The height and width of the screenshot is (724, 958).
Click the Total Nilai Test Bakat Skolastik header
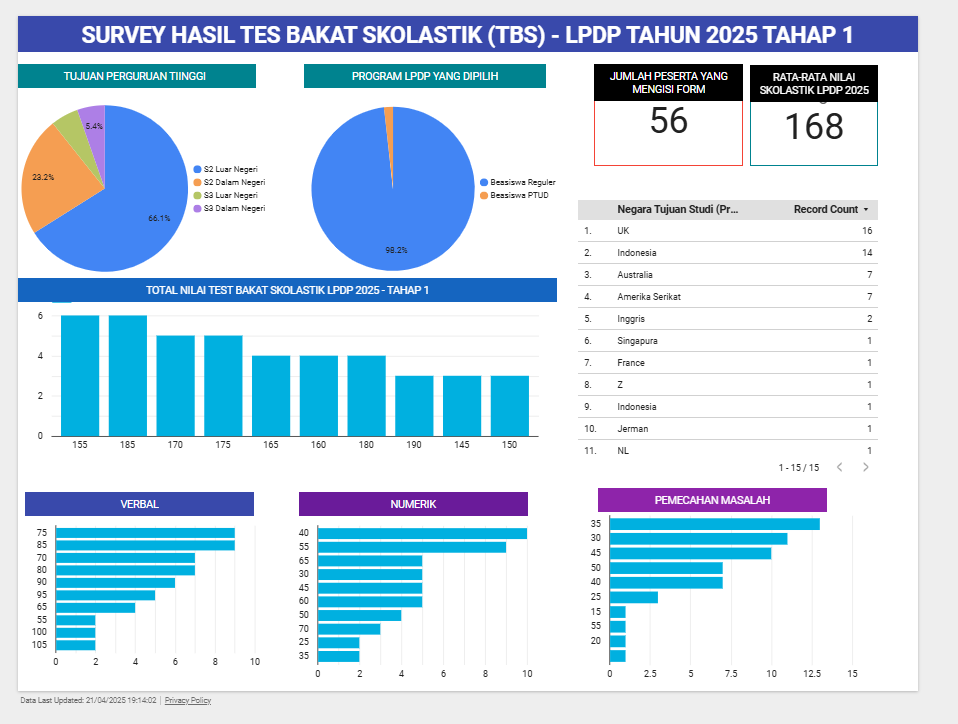(x=287, y=290)
